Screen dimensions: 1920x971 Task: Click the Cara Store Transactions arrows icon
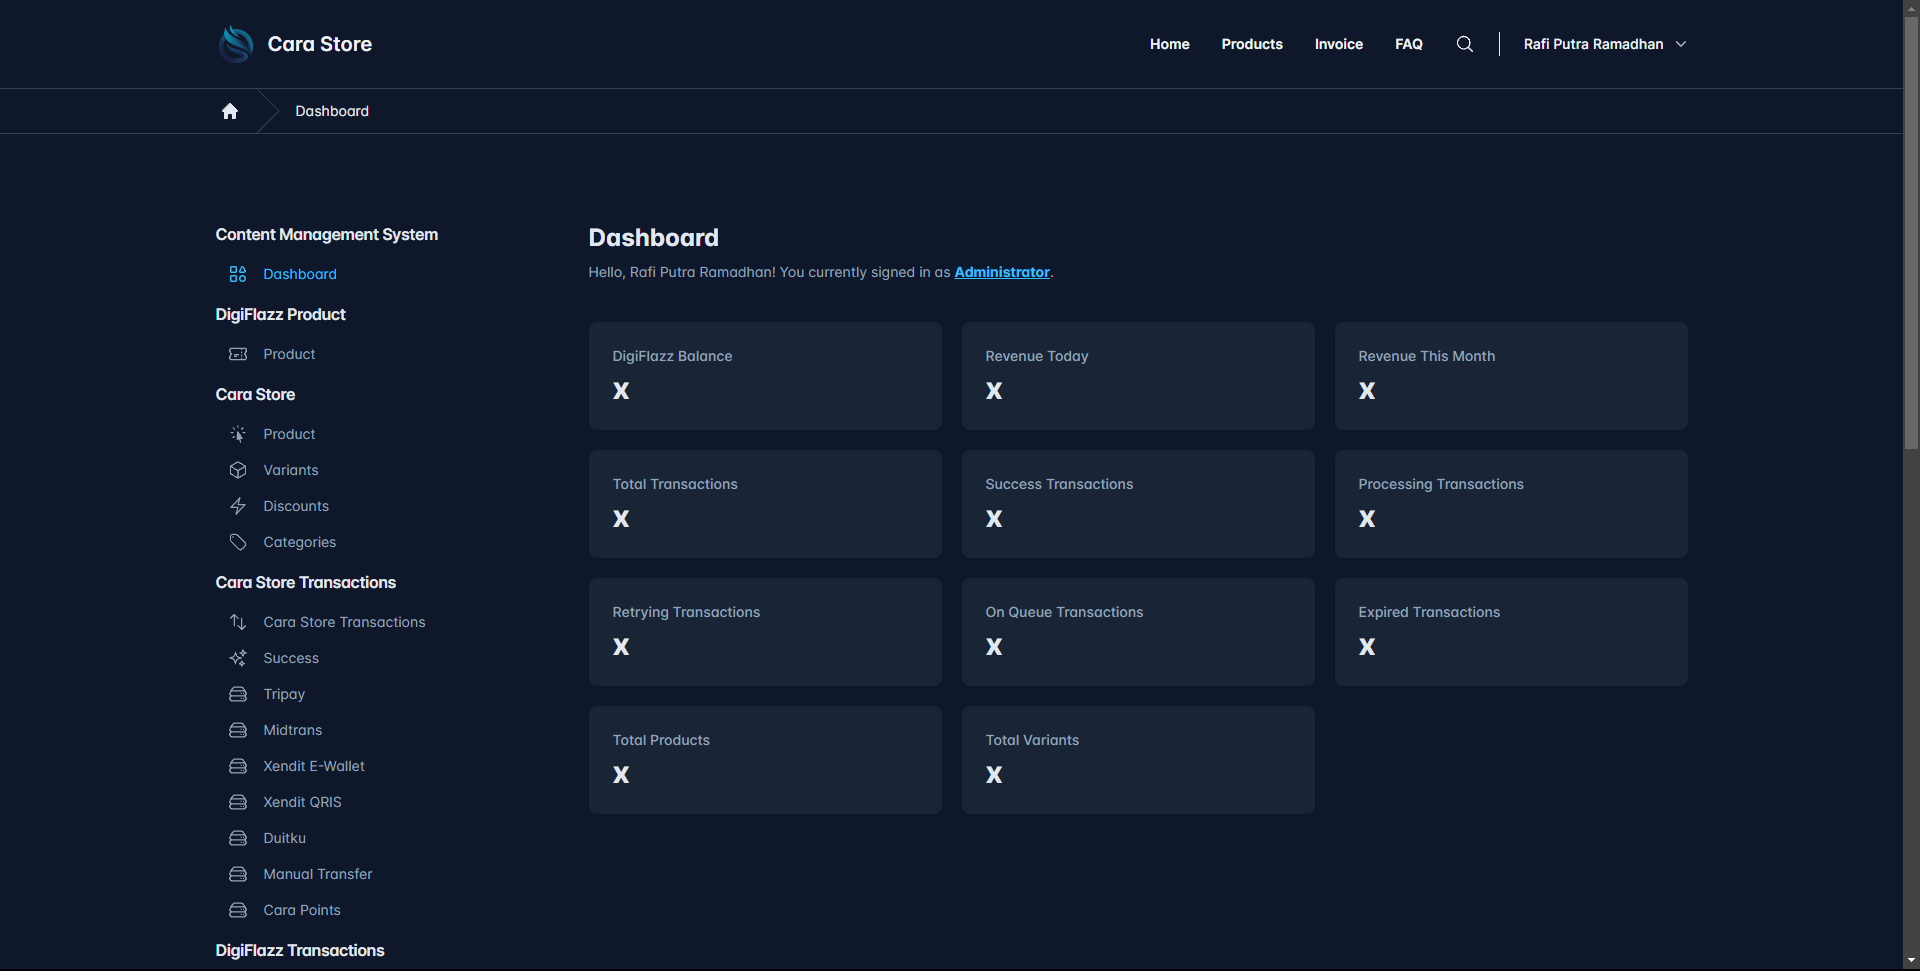pyautogui.click(x=238, y=622)
